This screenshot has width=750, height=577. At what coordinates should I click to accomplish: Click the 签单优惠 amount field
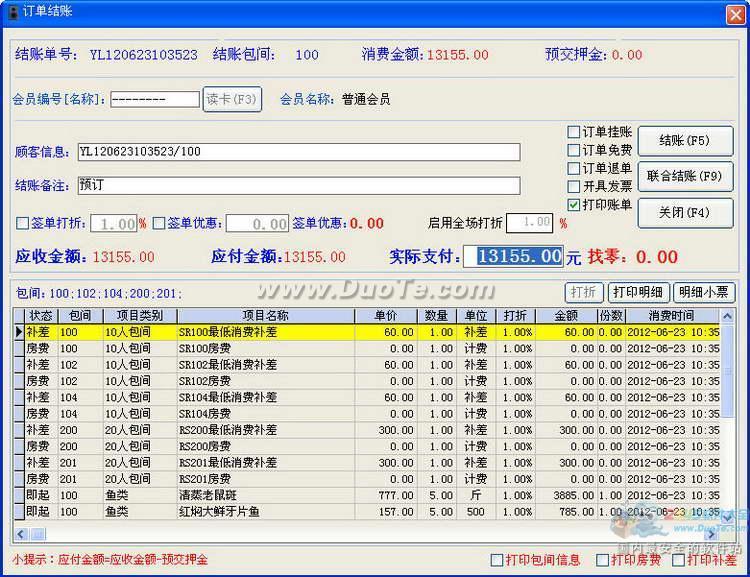pyautogui.click(x=257, y=223)
